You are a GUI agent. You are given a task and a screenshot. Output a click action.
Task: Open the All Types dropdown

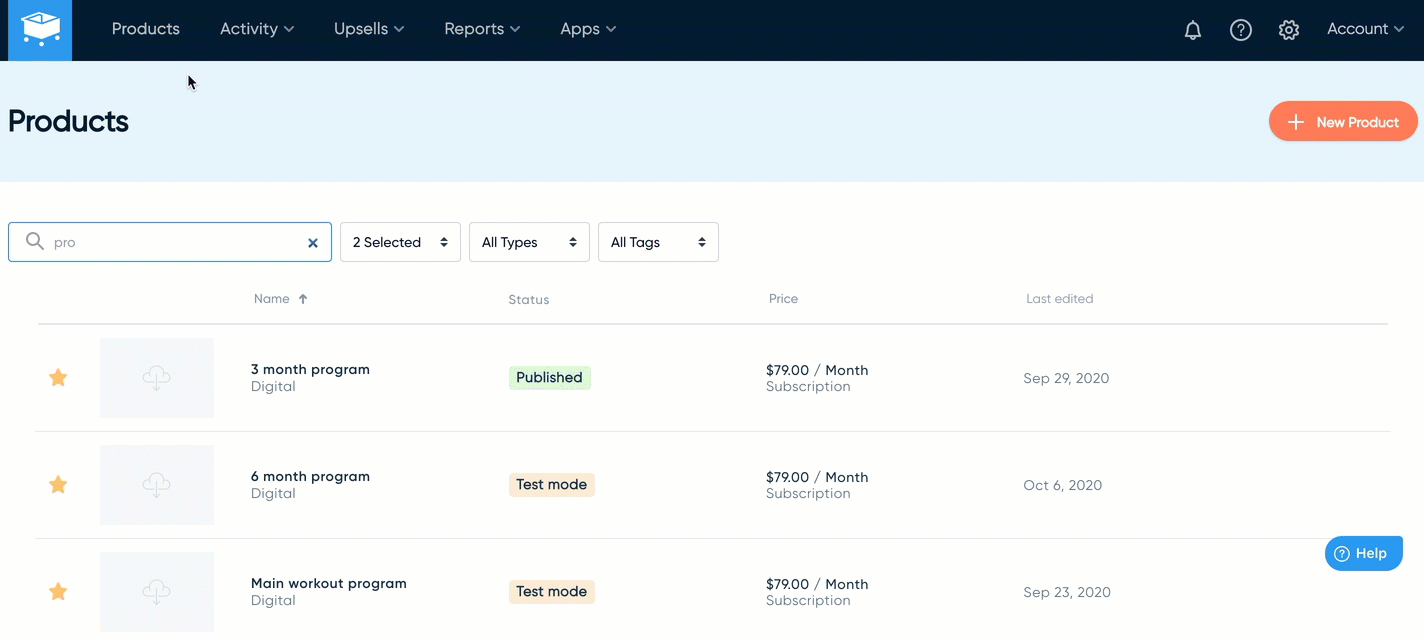tap(529, 242)
